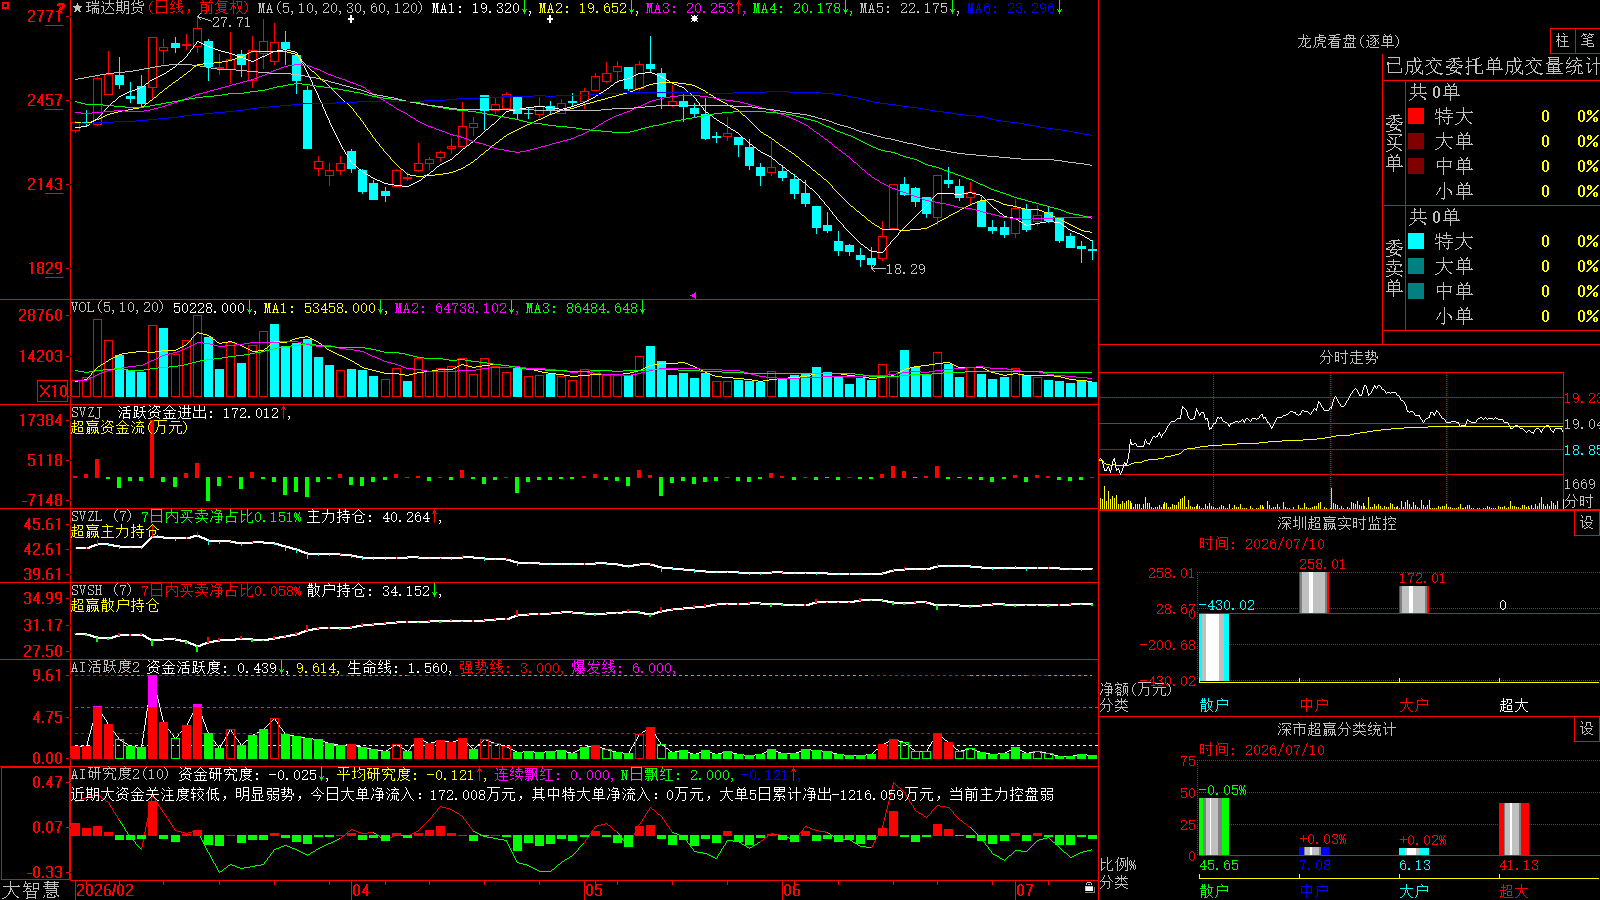Viewport: 1600px width, 900px height.
Task: Select the 07 month timeline marker
Action: tap(1025, 890)
